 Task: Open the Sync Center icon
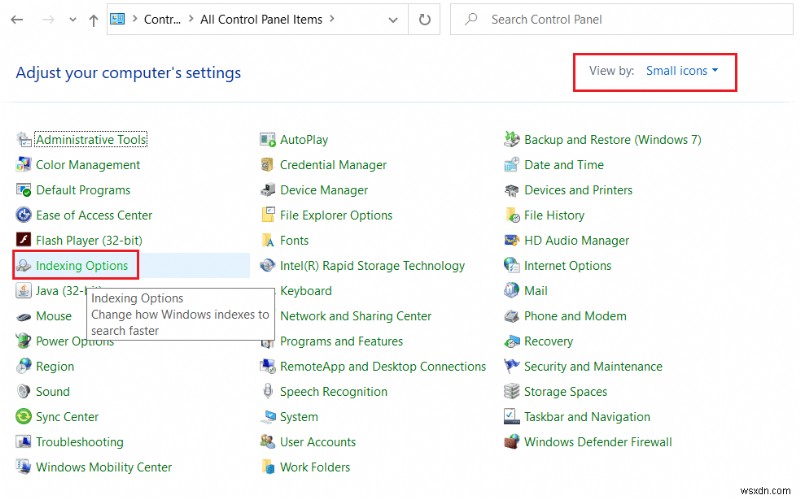[24, 417]
